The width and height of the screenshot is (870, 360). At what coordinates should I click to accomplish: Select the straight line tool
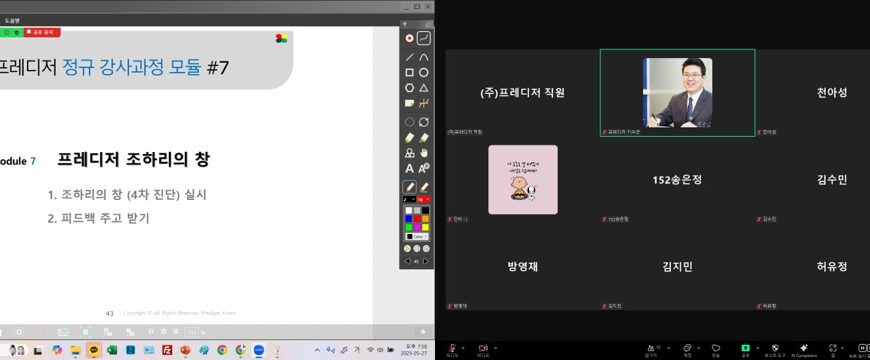pos(409,57)
